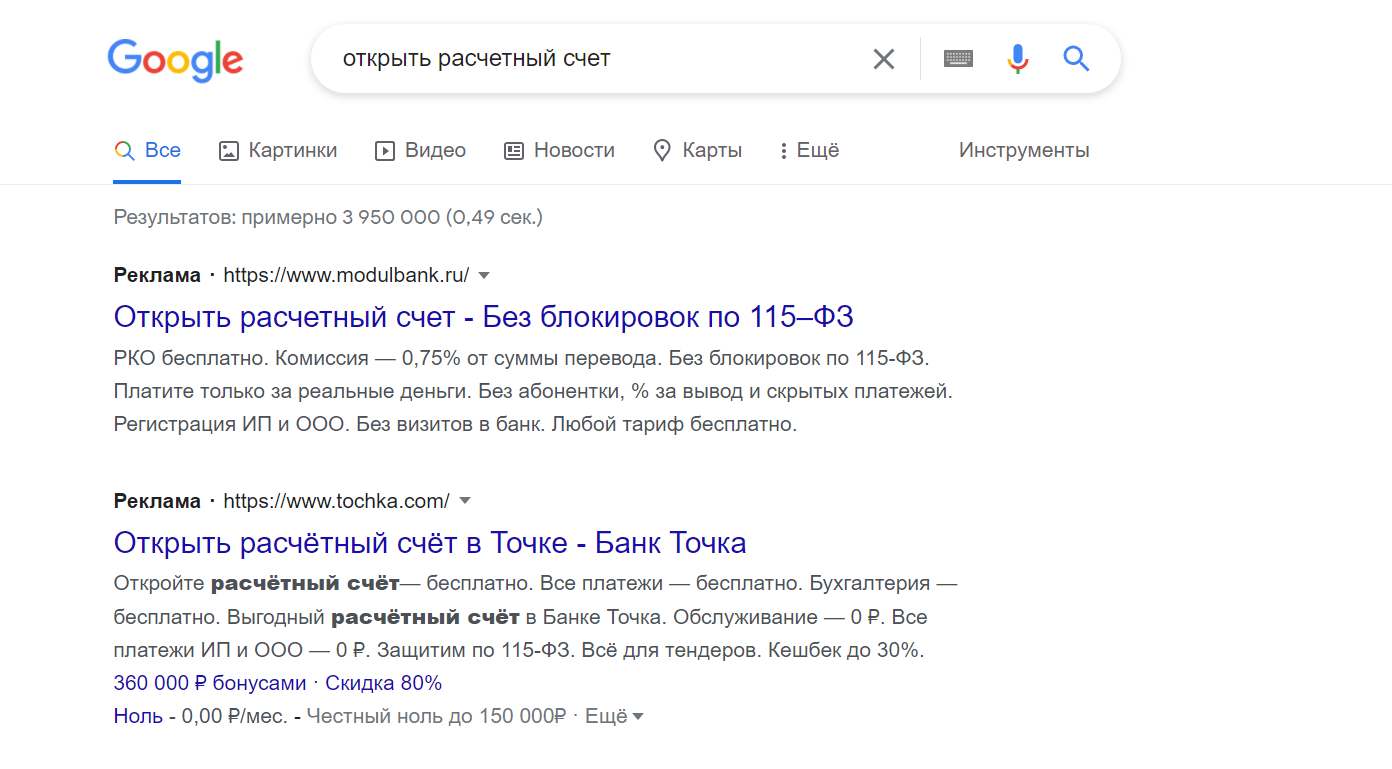Click the blue magnifying glass search icon
Screen dimensions: 1392x769
(x=1076, y=59)
